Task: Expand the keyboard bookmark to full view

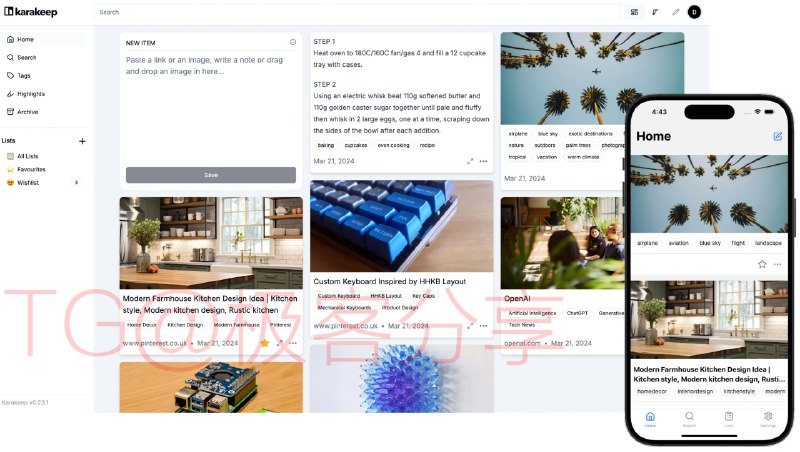Action: click(470, 325)
